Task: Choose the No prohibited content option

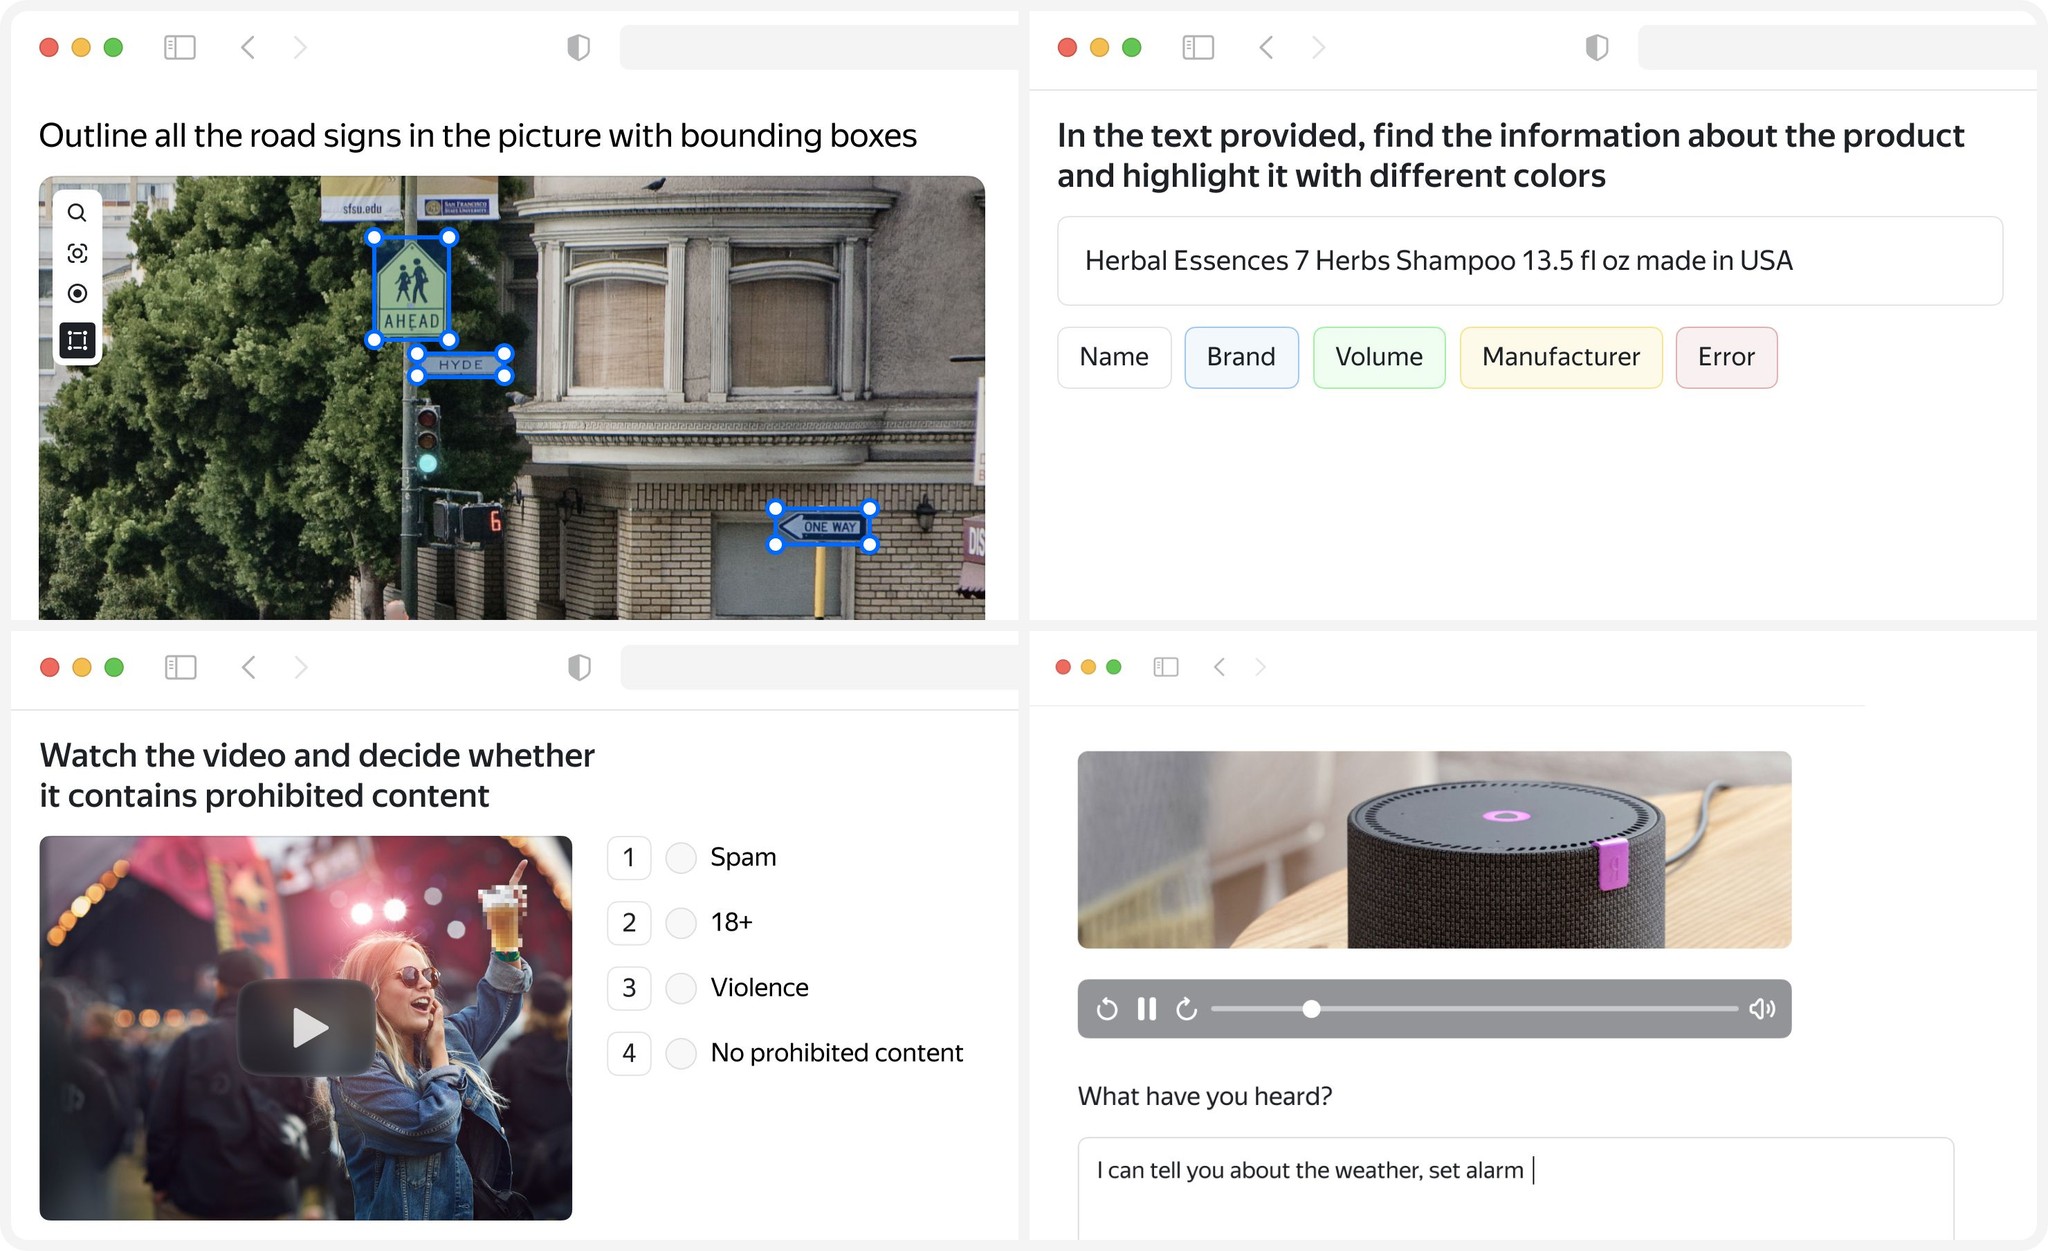Action: pyautogui.click(x=680, y=1053)
